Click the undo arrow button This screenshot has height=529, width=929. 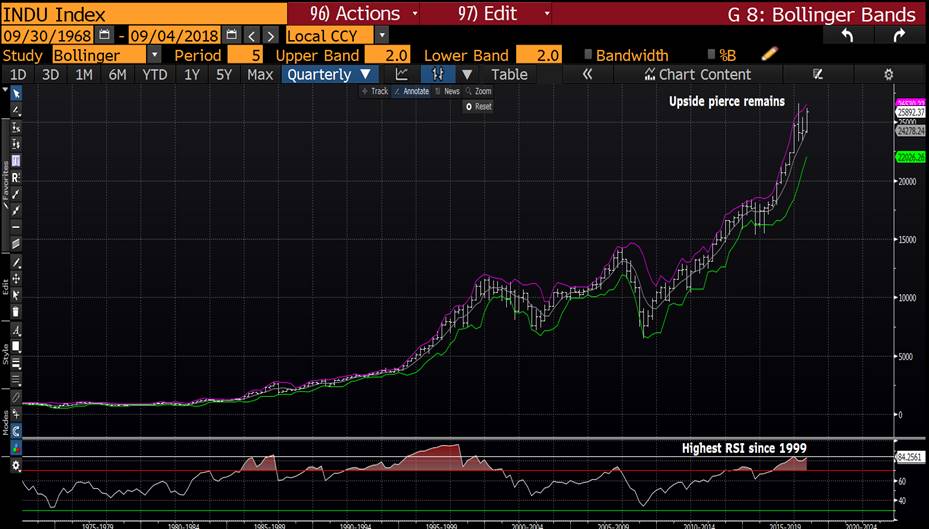point(847,35)
